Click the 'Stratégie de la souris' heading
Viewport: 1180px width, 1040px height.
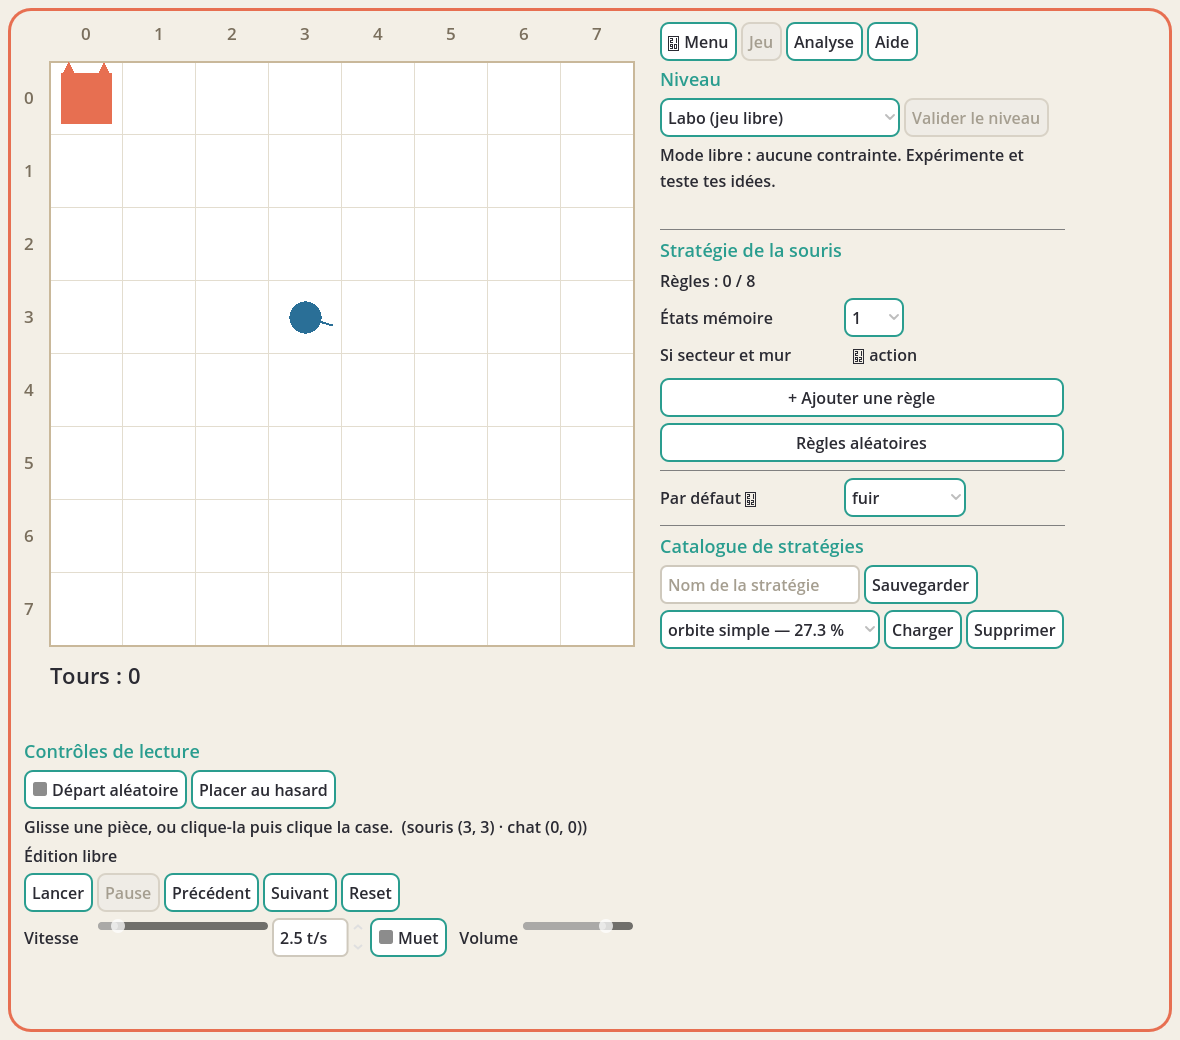750,251
